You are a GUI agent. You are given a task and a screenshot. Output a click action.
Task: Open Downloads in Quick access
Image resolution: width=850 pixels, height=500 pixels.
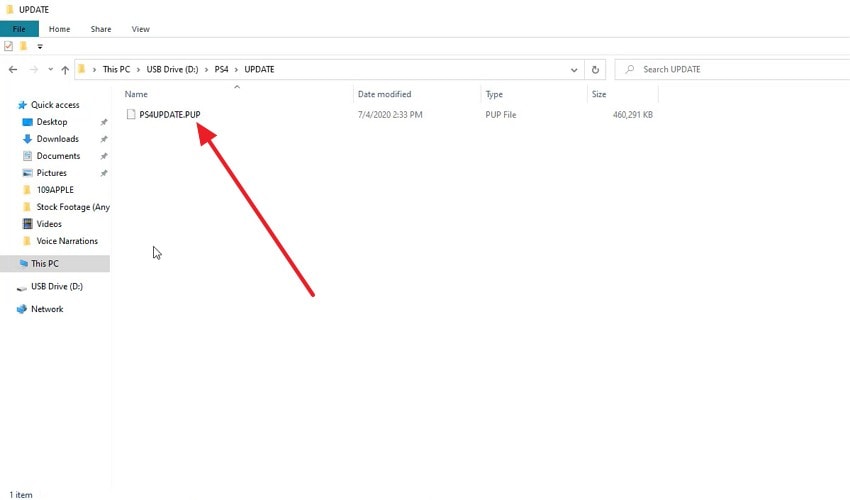click(57, 139)
